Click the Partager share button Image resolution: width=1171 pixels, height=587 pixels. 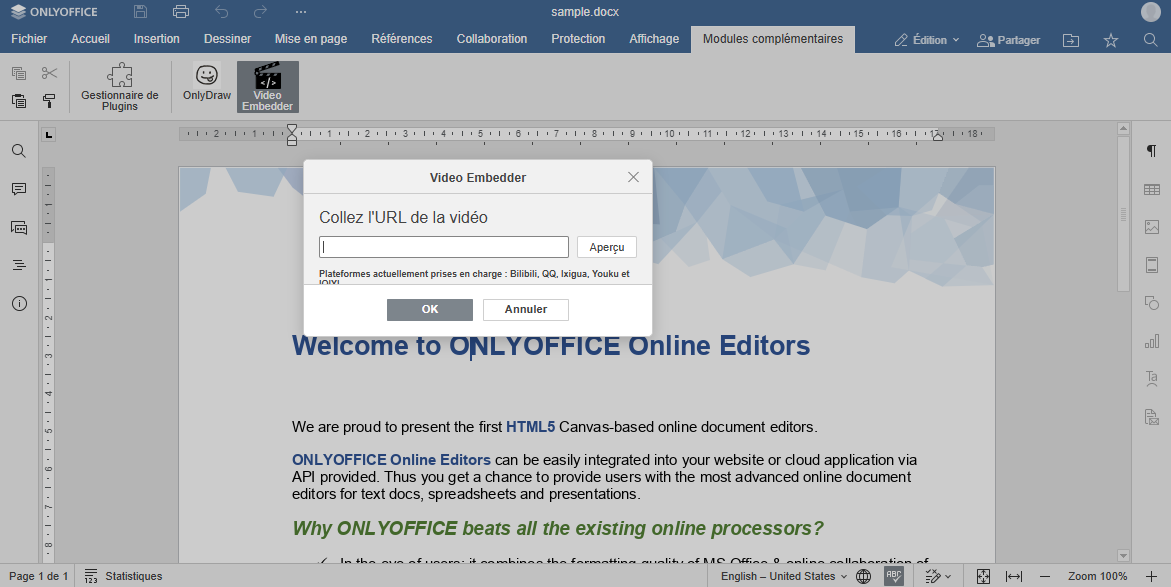coord(1008,40)
